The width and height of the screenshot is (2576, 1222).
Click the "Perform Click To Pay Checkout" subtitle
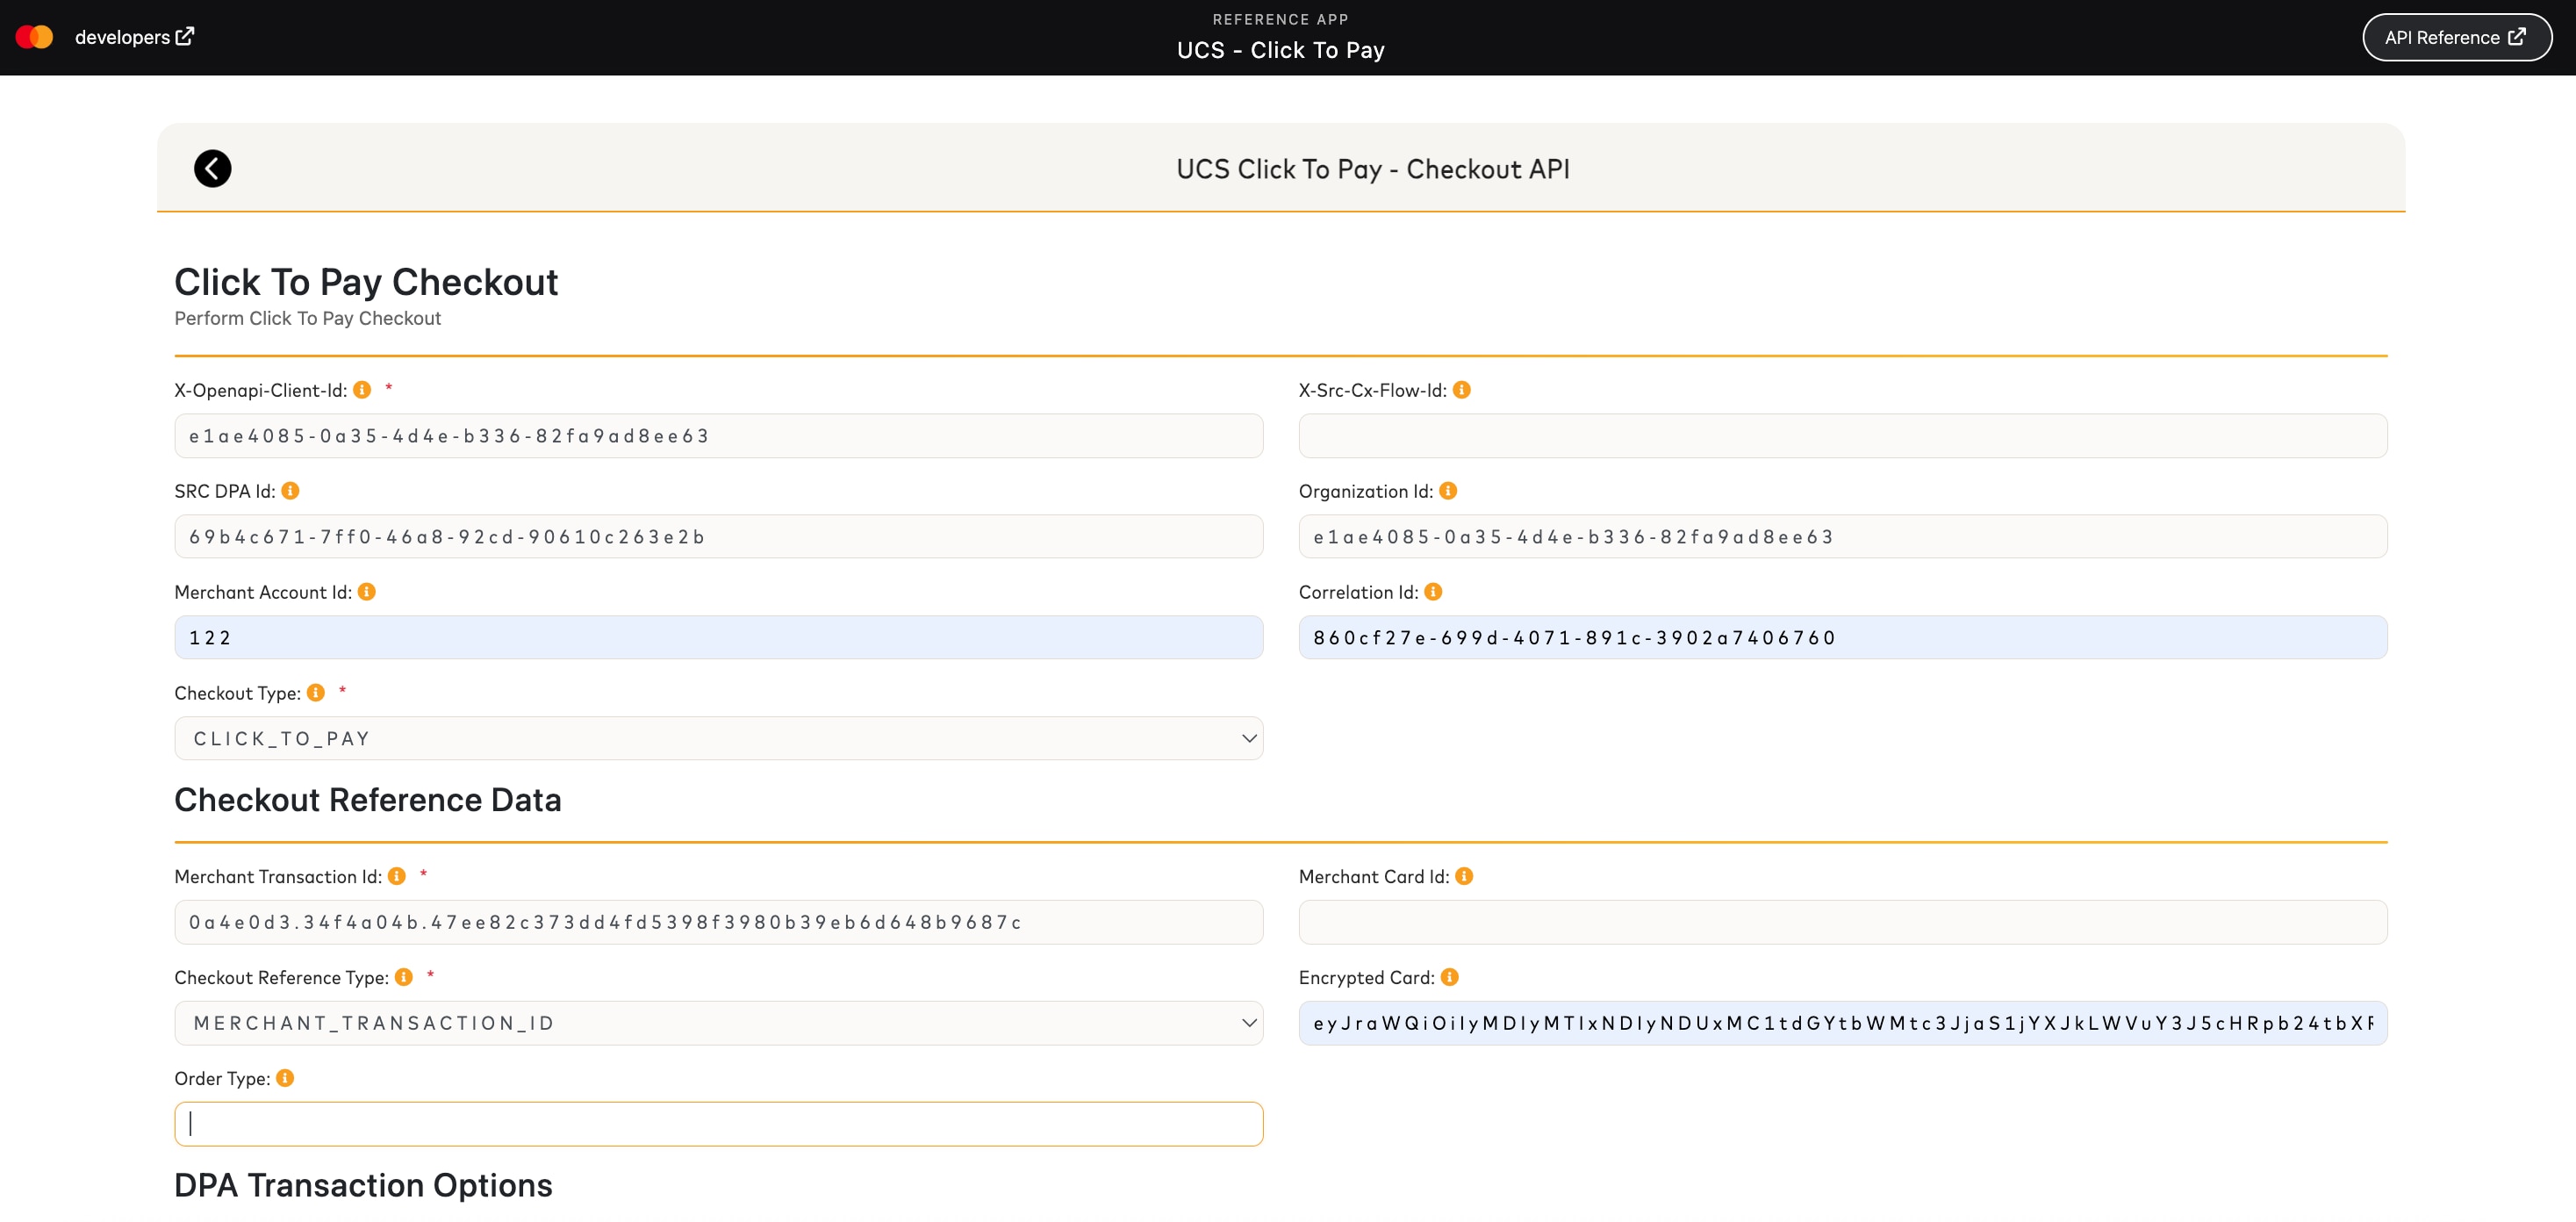click(307, 318)
